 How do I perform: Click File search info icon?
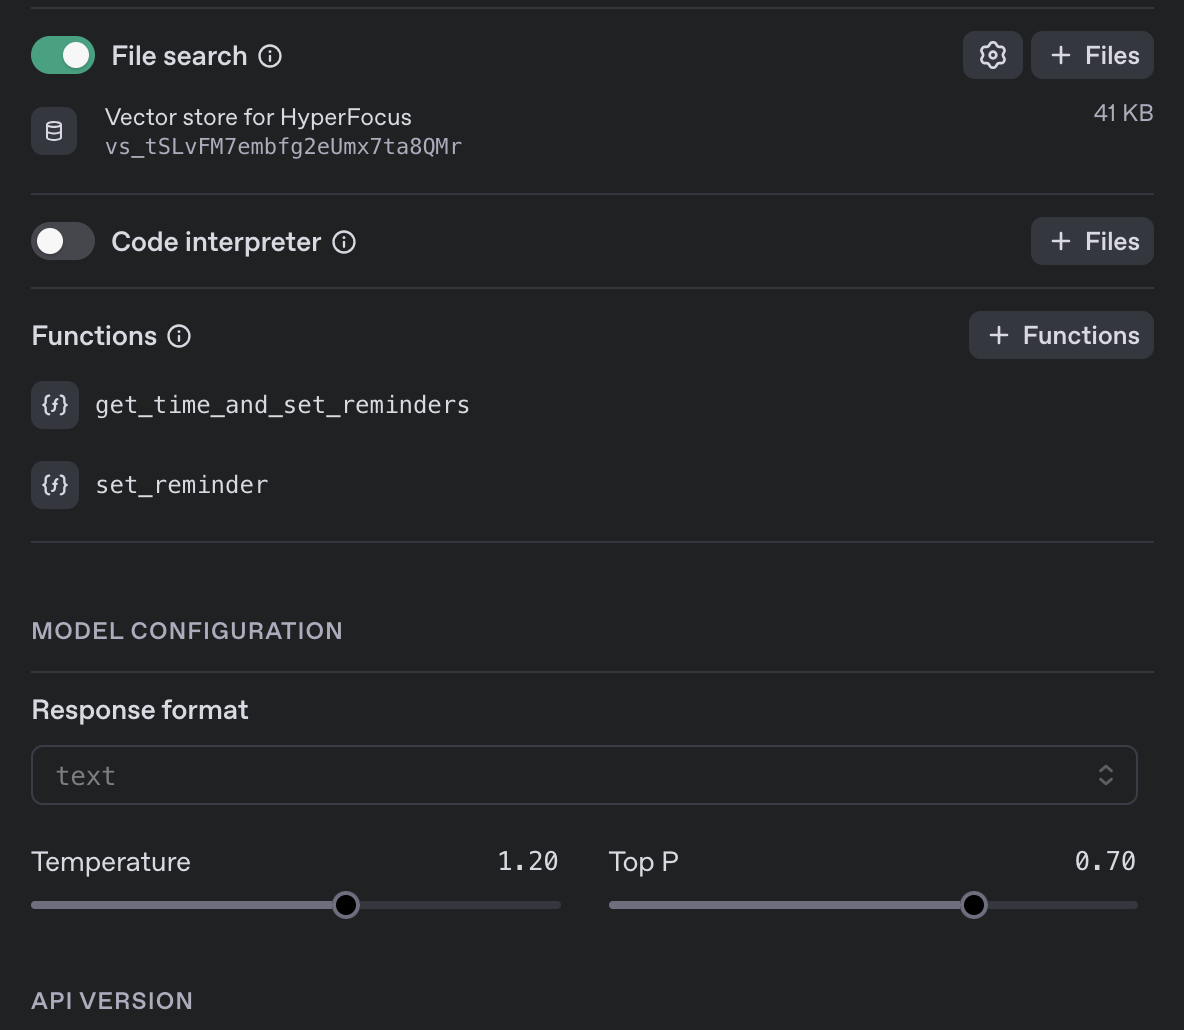tap(270, 56)
